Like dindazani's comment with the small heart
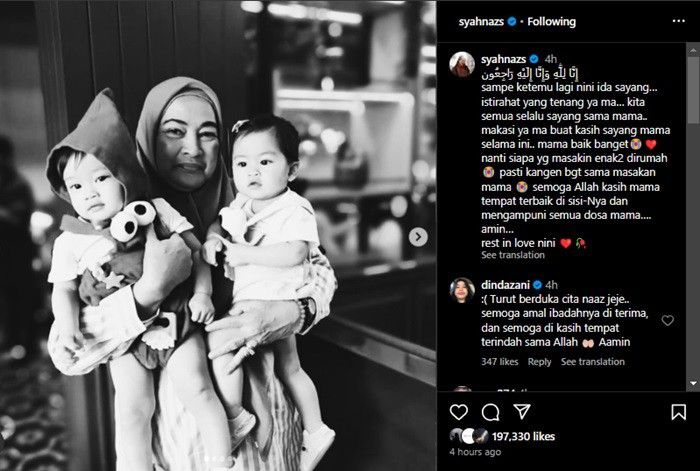This screenshot has width=700, height=471. coord(667,320)
